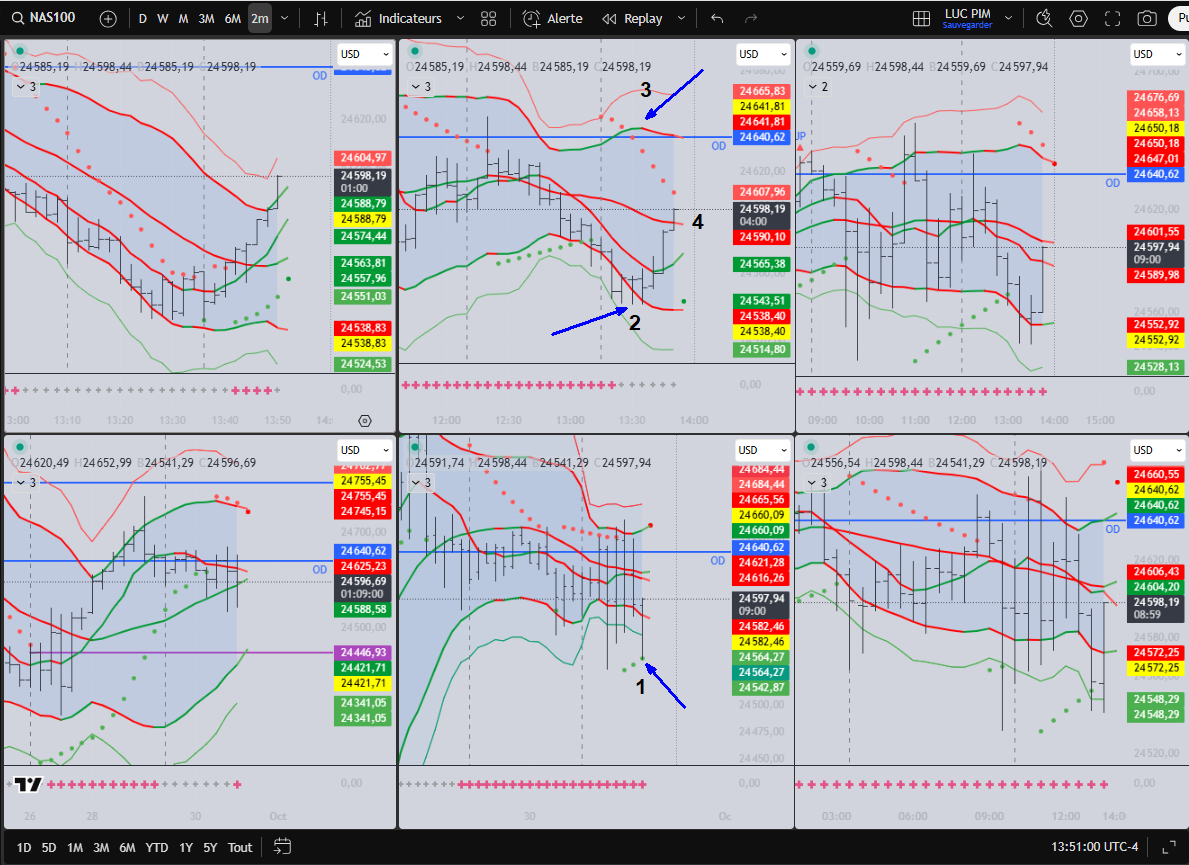
Task: Start bar Replay mode
Action: pos(632,18)
